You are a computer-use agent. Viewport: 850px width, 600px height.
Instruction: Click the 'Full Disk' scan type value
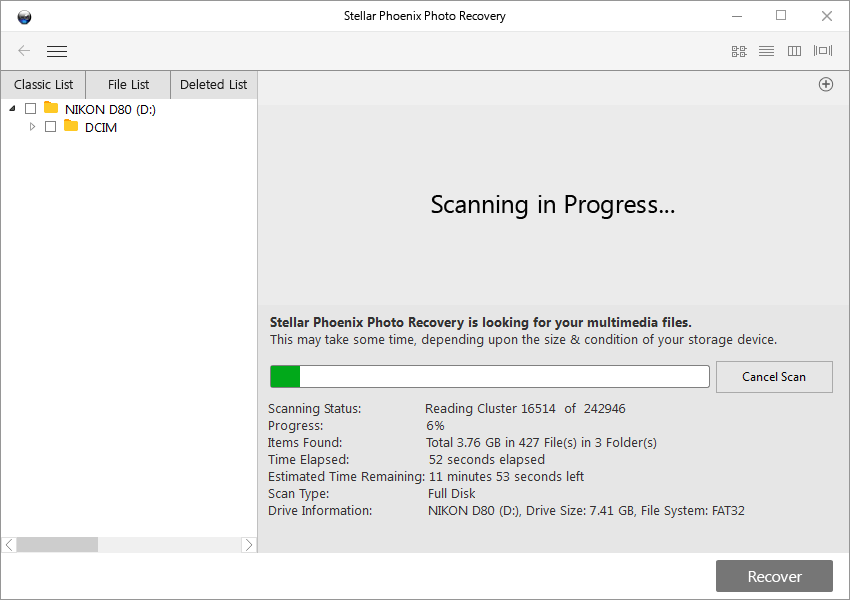click(452, 494)
